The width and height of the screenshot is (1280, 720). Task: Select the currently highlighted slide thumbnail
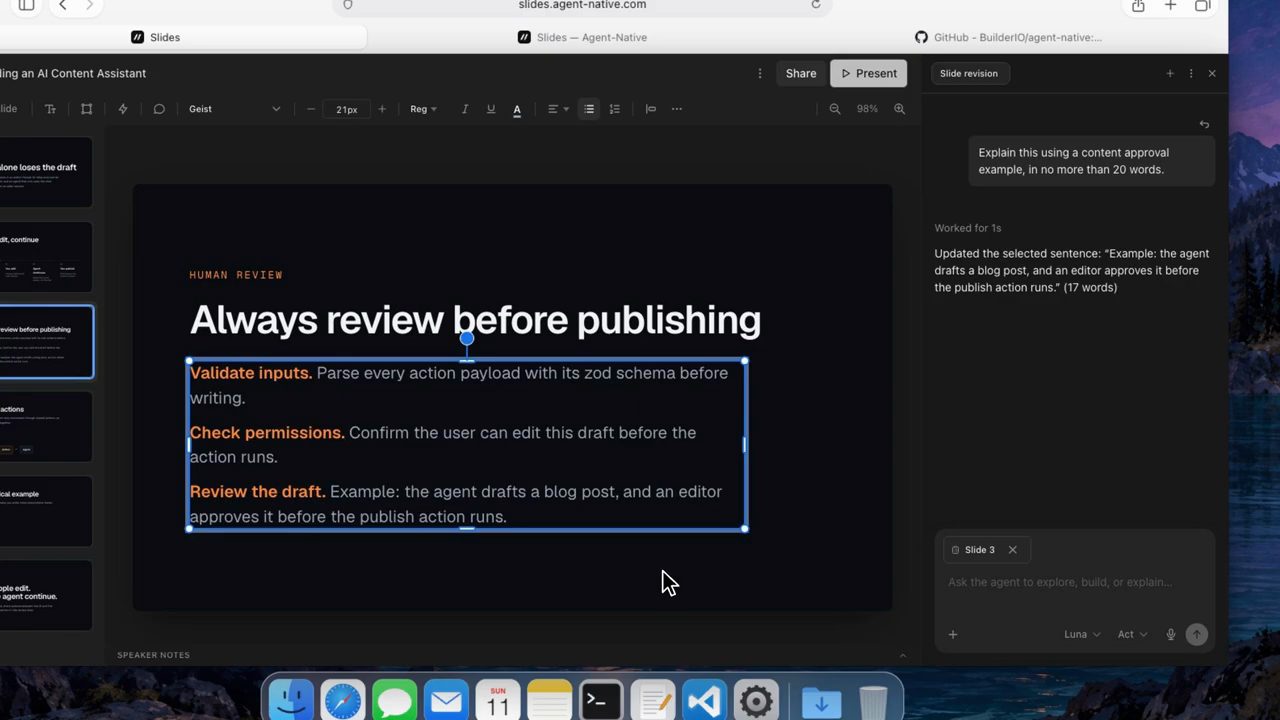(x=46, y=342)
